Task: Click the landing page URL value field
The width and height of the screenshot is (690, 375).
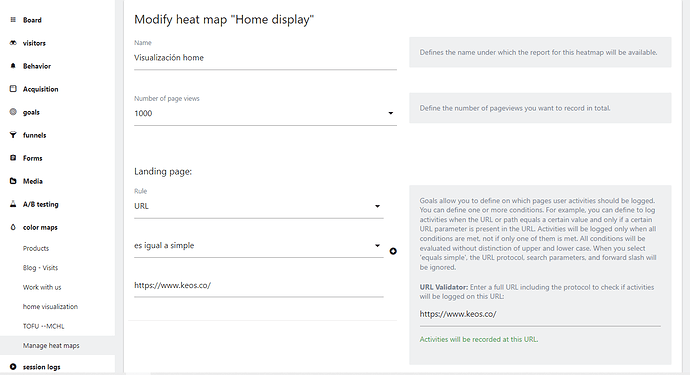Action: pos(259,285)
